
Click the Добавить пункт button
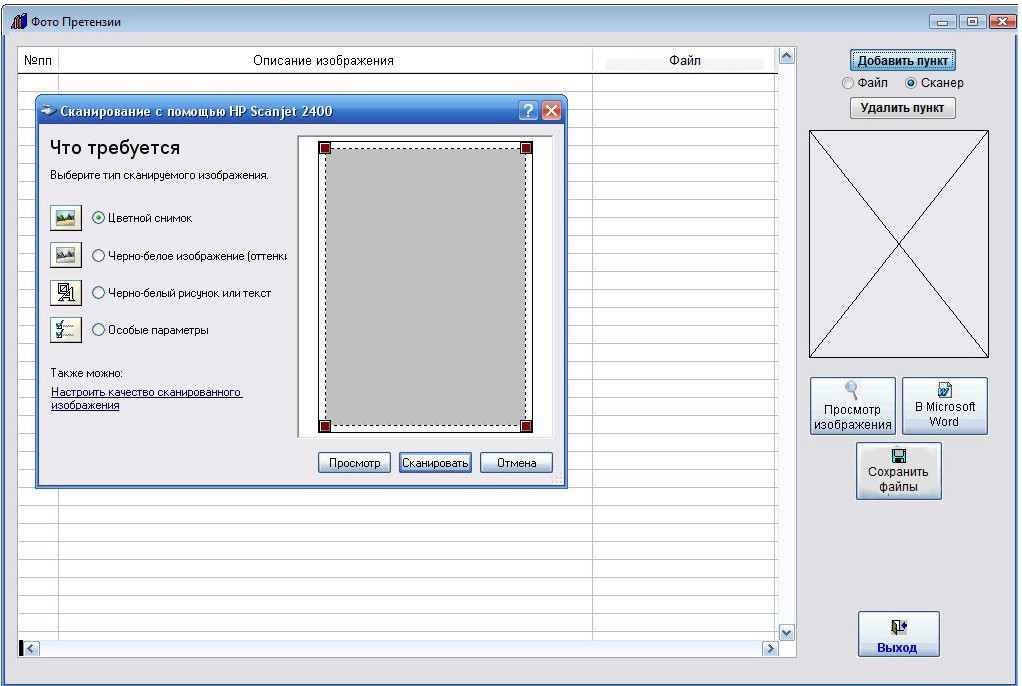pyautogui.click(x=903, y=61)
